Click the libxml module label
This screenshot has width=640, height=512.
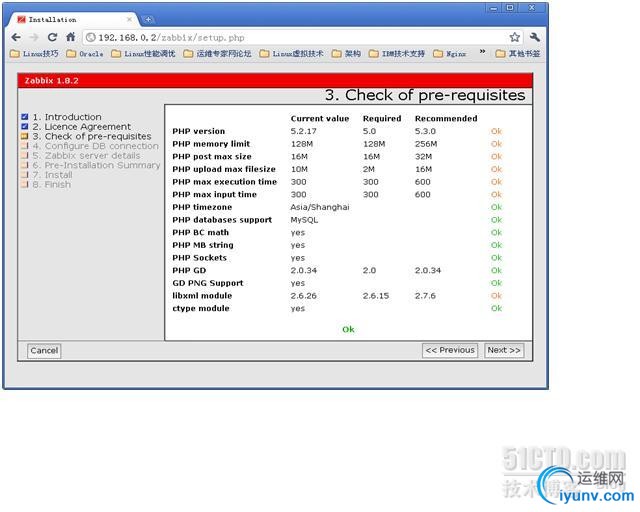point(202,296)
